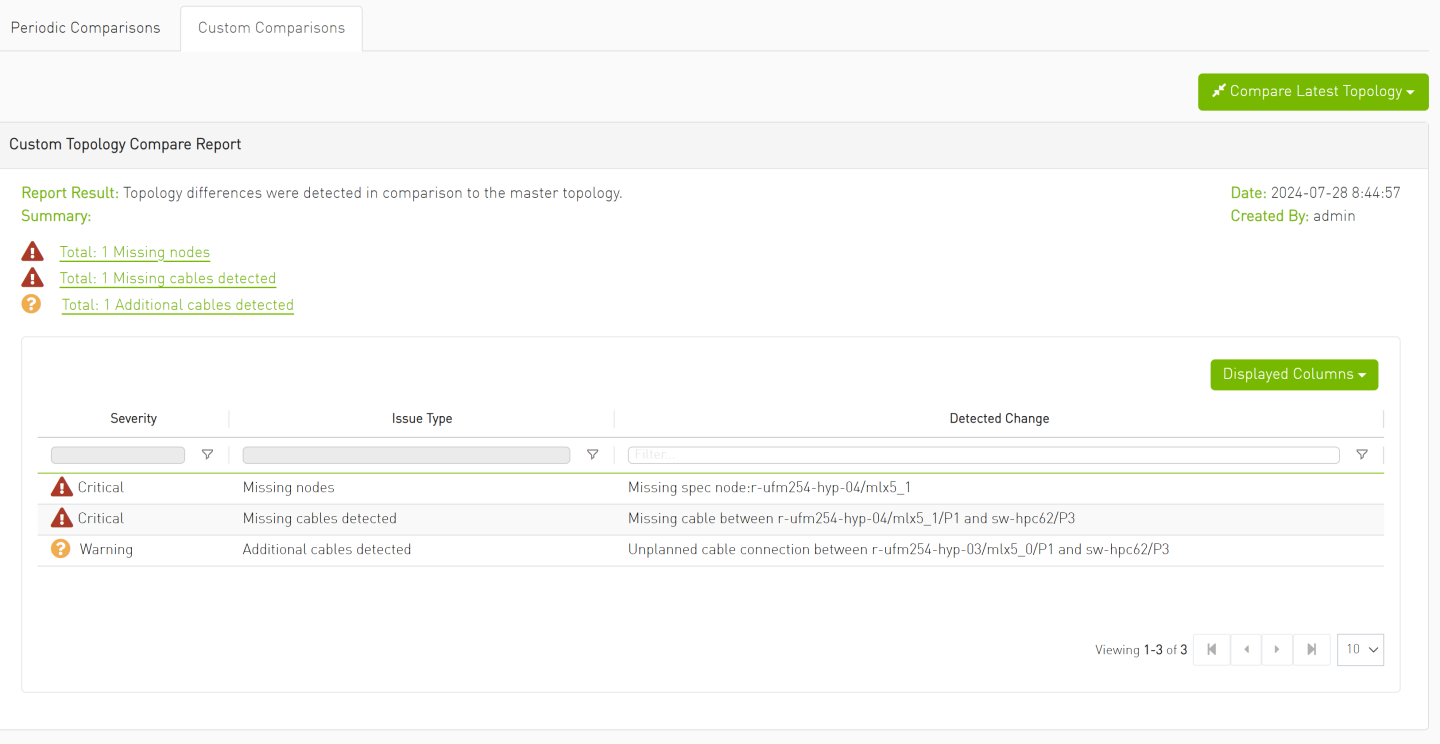Click the alert triangle beside Missing cables summary
1440x744 pixels.
tap(31, 277)
